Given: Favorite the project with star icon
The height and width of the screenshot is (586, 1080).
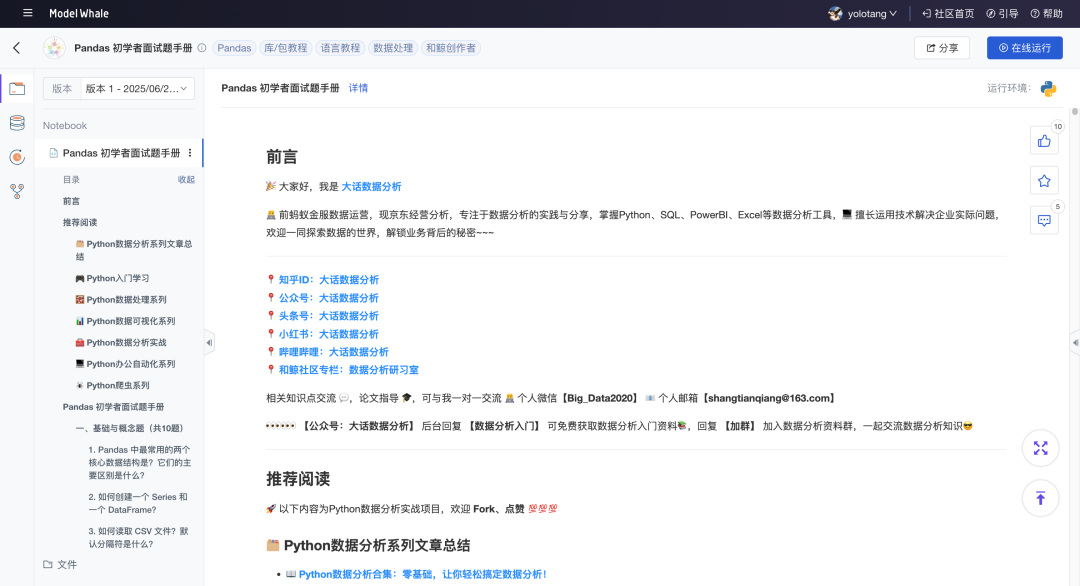Looking at the screenshot, I should click(x=1044, y=181).
